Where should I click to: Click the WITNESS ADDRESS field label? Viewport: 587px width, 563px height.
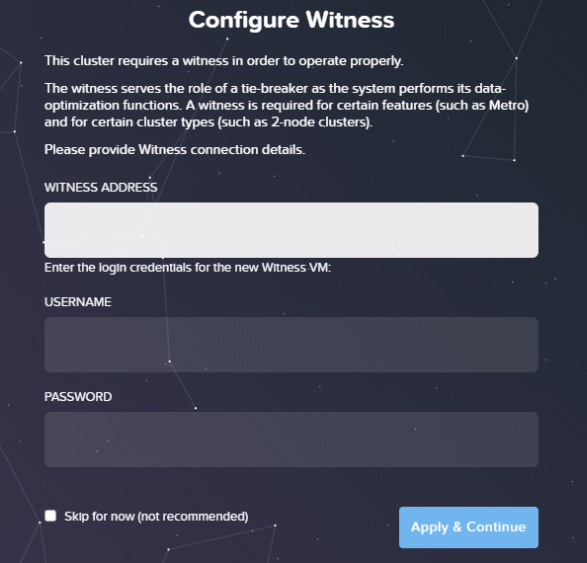101,187
